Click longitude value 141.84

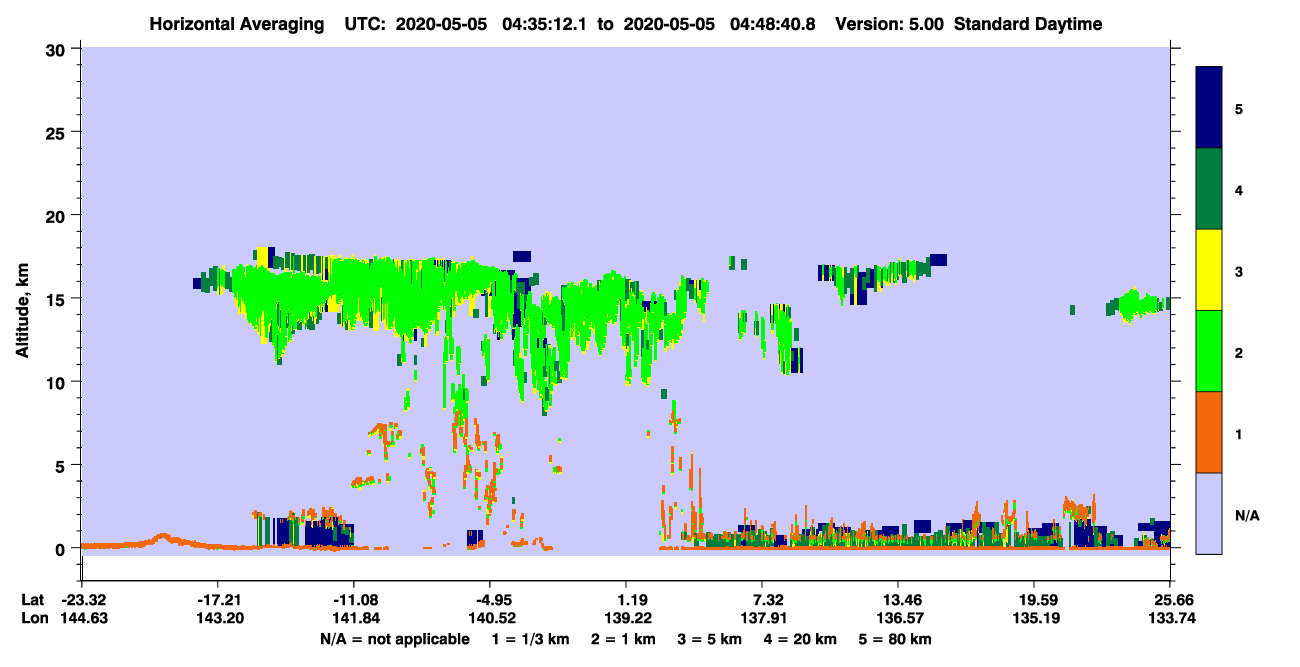[x=354, y=618]
